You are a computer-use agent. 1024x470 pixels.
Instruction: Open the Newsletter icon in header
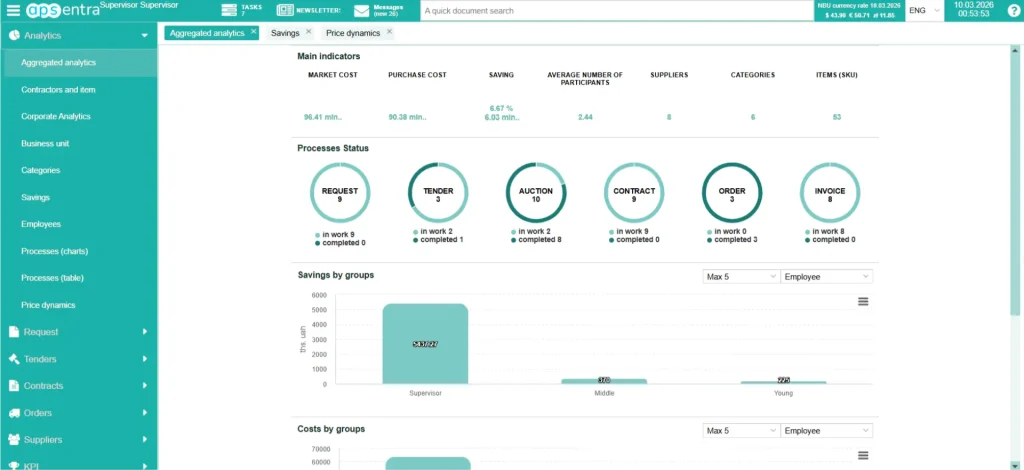pos(285,10)
